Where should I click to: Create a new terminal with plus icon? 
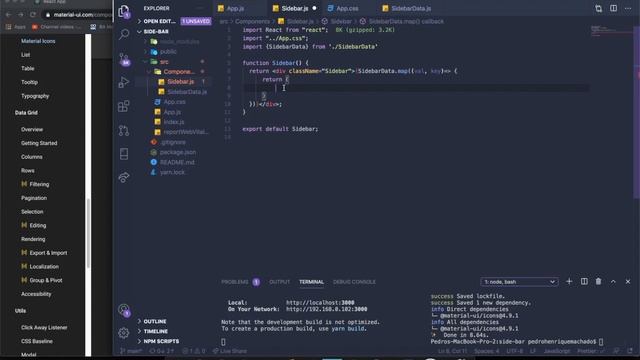[569, 282]
